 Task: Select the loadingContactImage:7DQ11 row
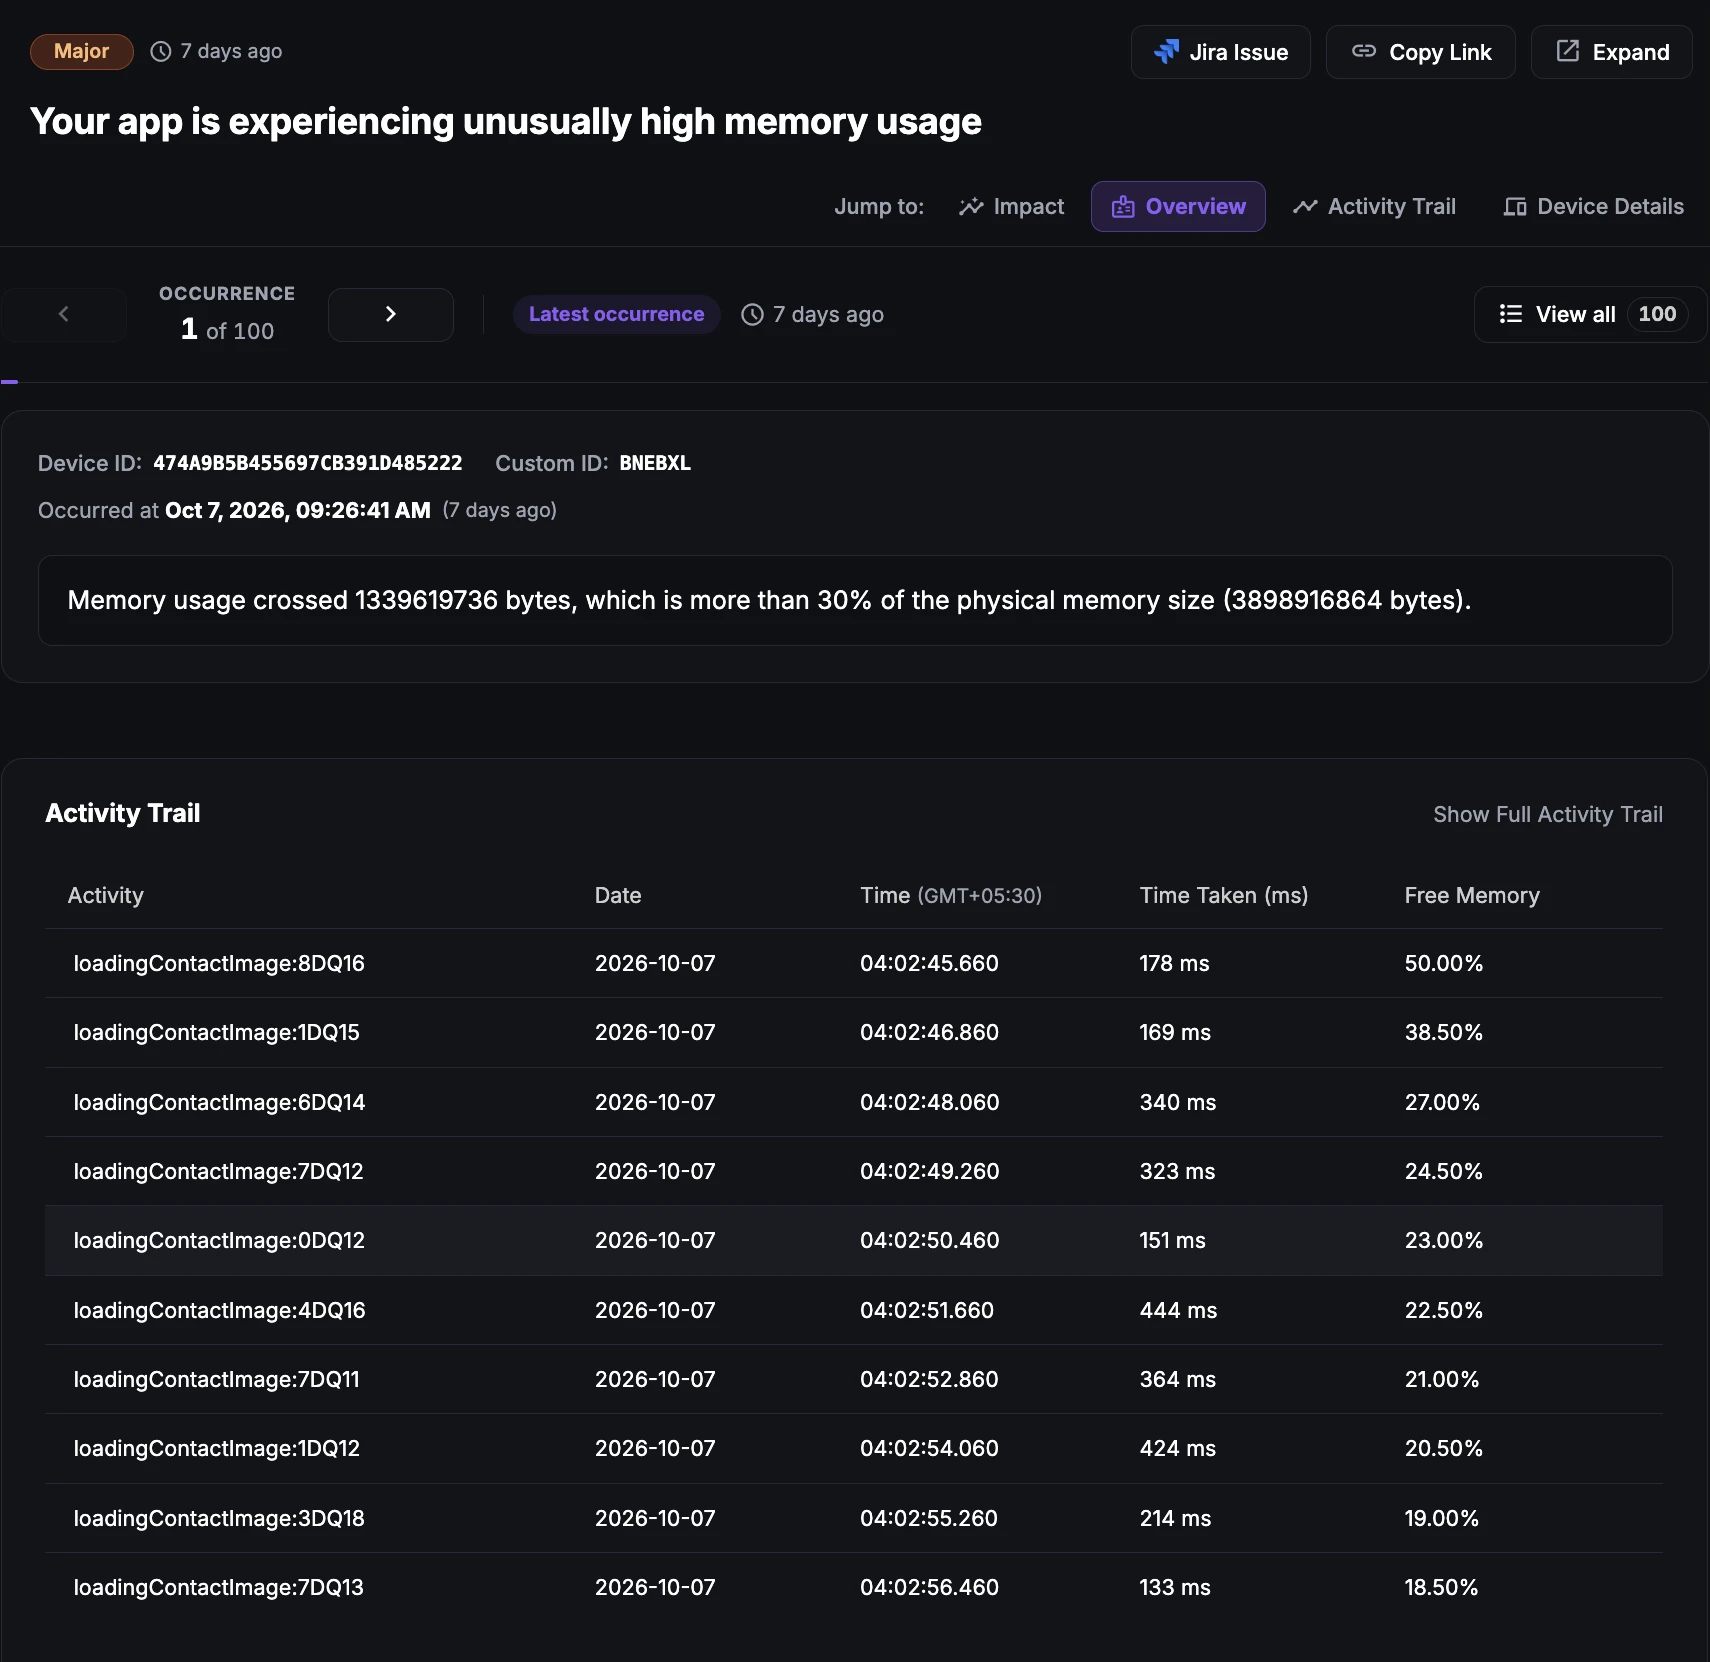point(853,1379)
